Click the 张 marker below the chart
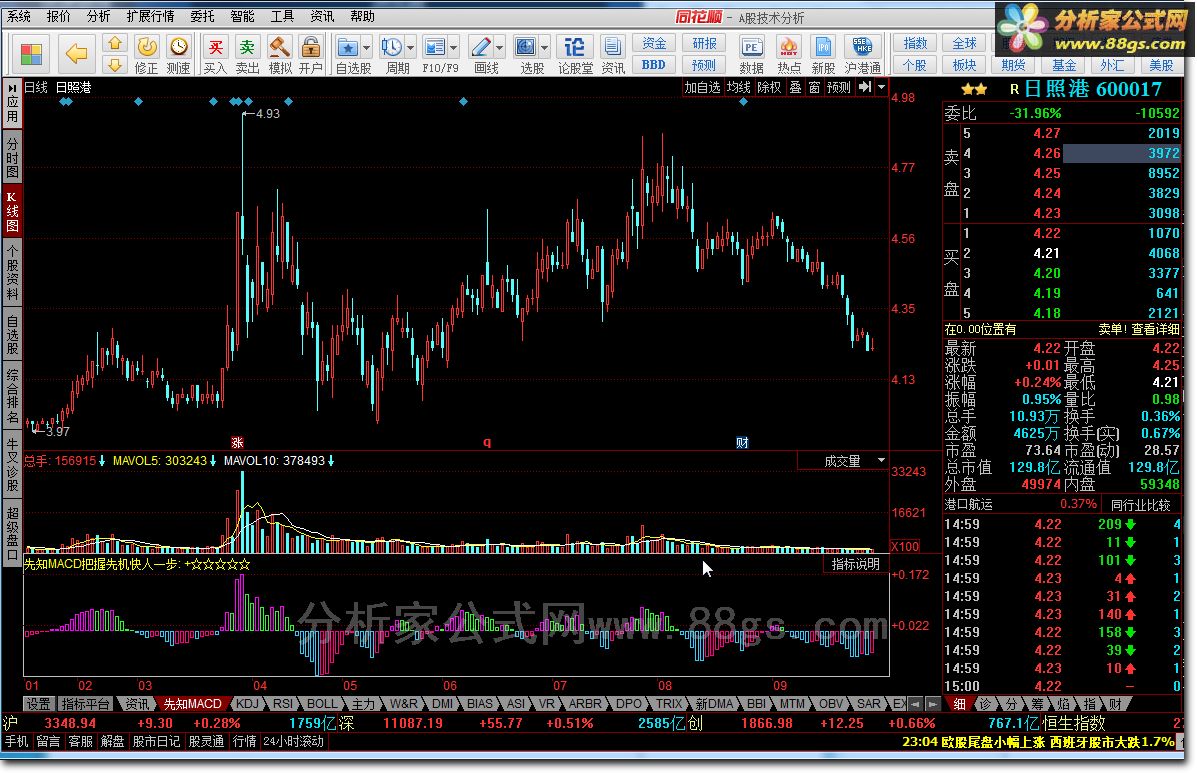 [237, 442]
